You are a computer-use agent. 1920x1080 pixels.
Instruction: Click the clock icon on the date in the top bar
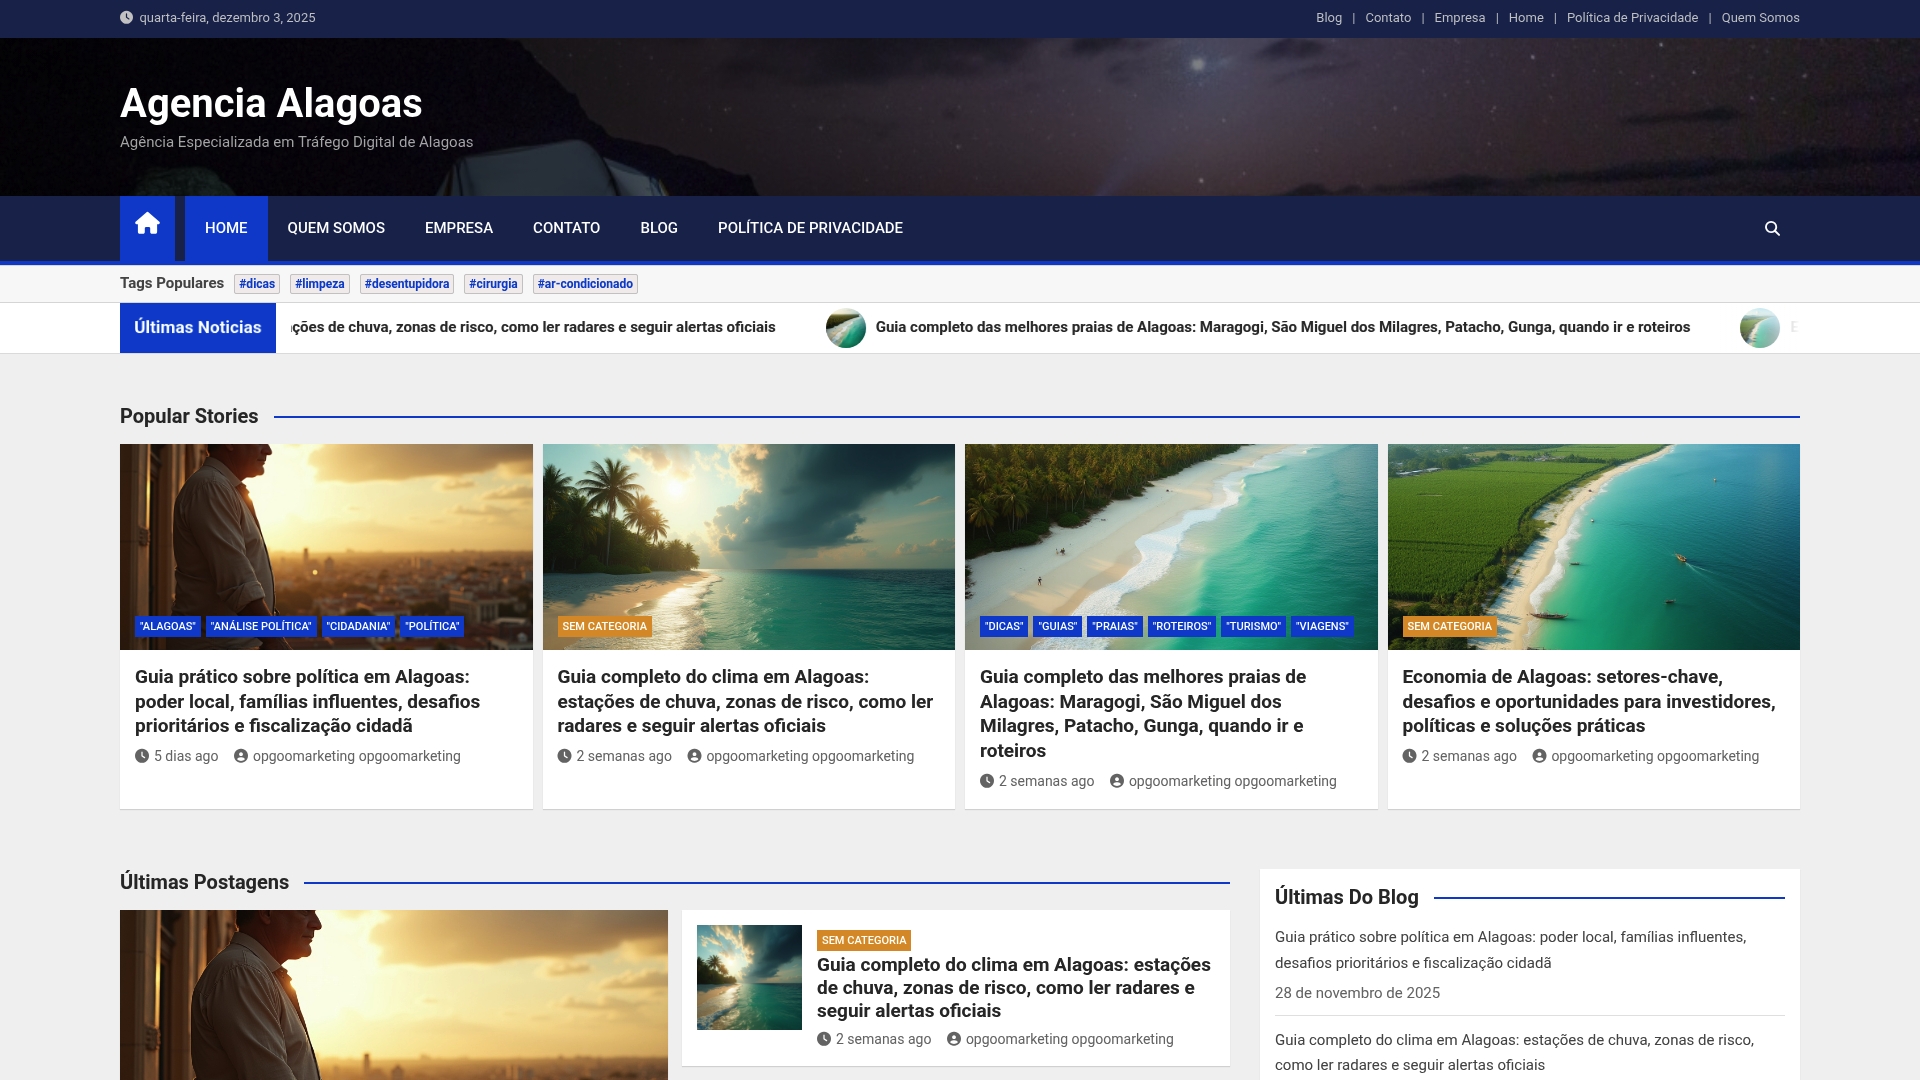126,17
